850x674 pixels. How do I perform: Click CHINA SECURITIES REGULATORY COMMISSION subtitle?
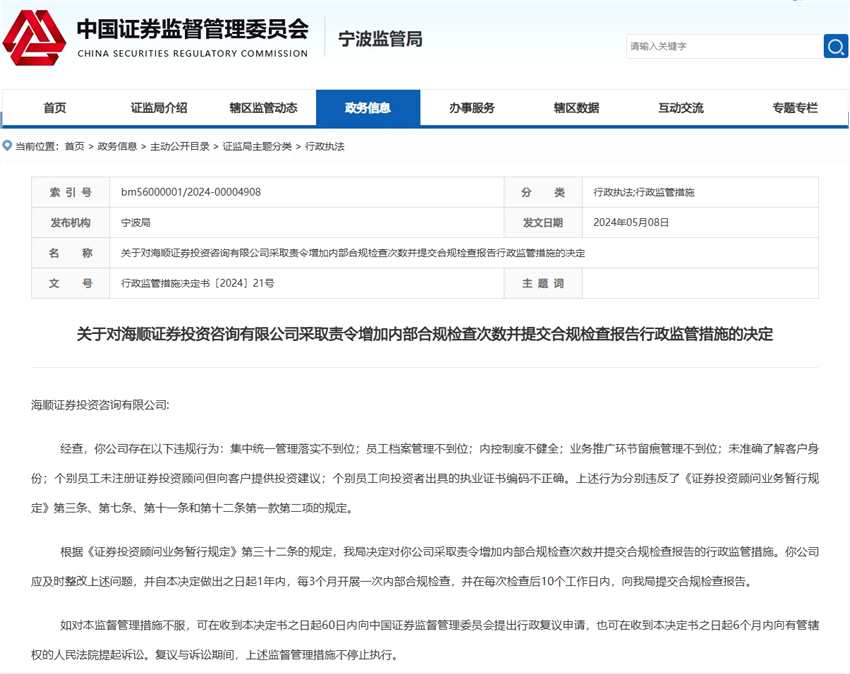point(192,53)
